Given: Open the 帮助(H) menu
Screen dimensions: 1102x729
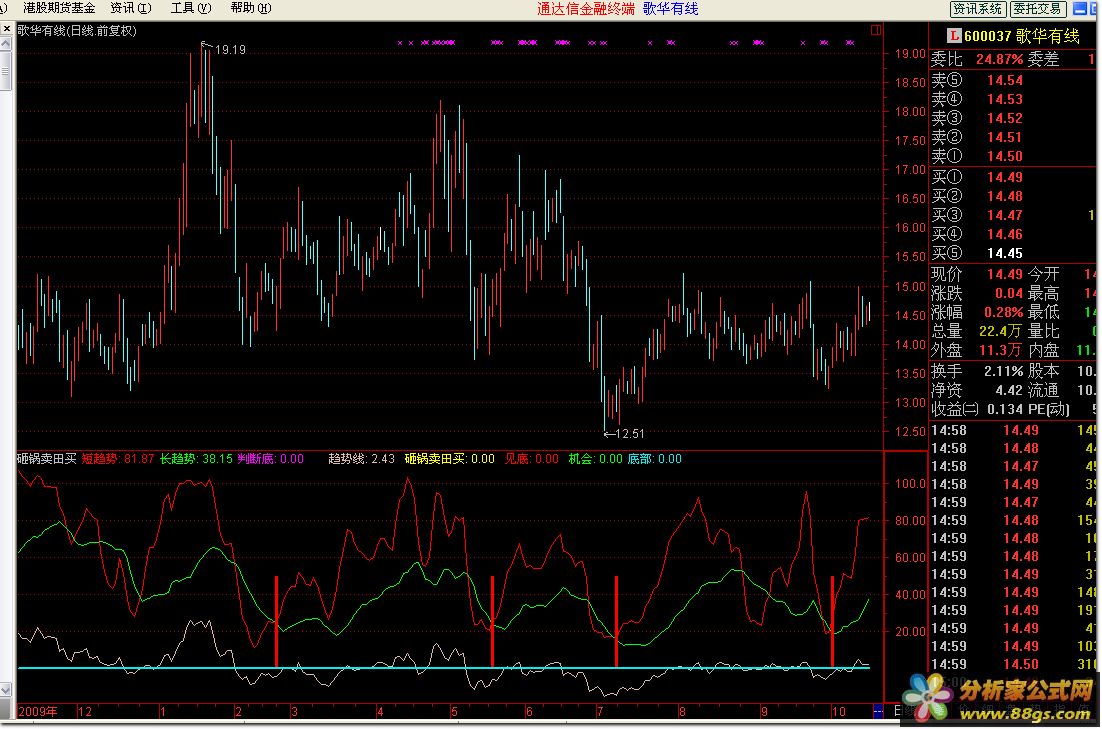Looking at the screenshot, I should pyautogui.click(x=251, y=8).
